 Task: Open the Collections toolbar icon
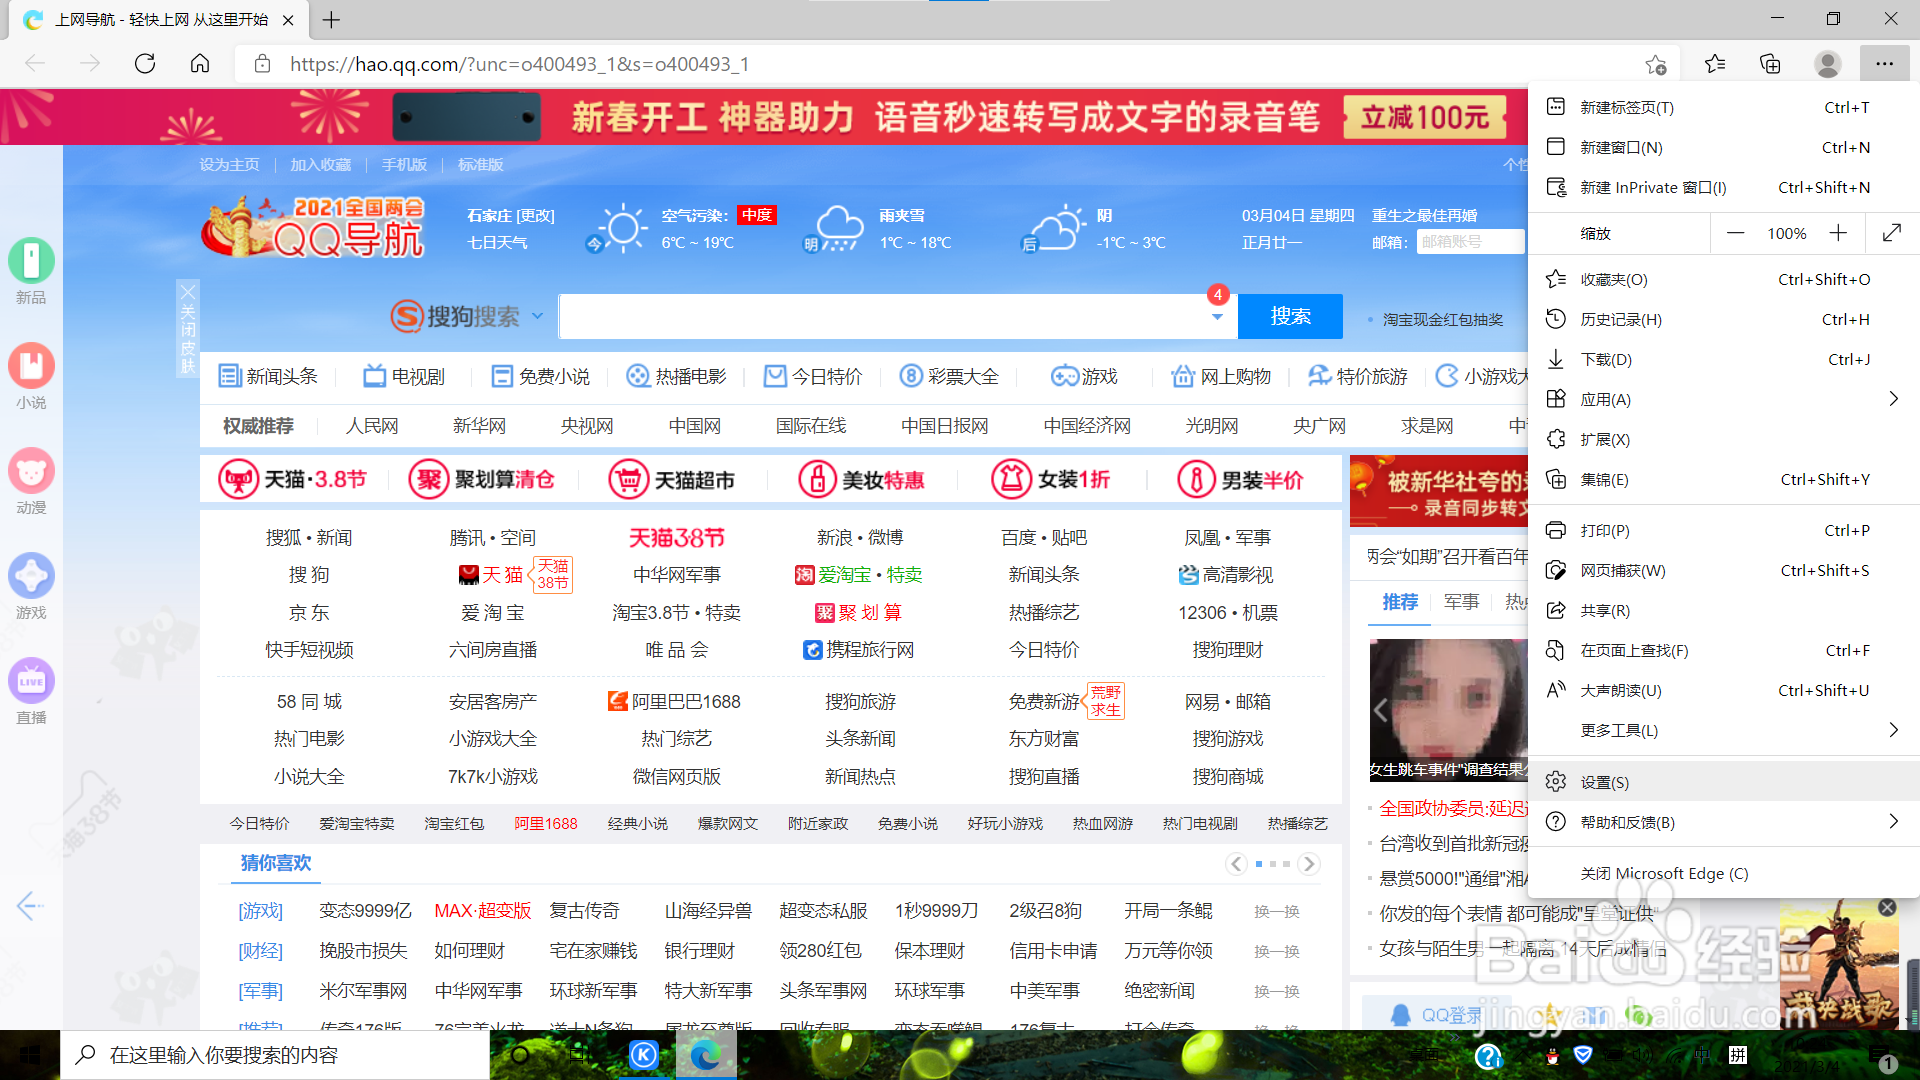click(1771, 64)
